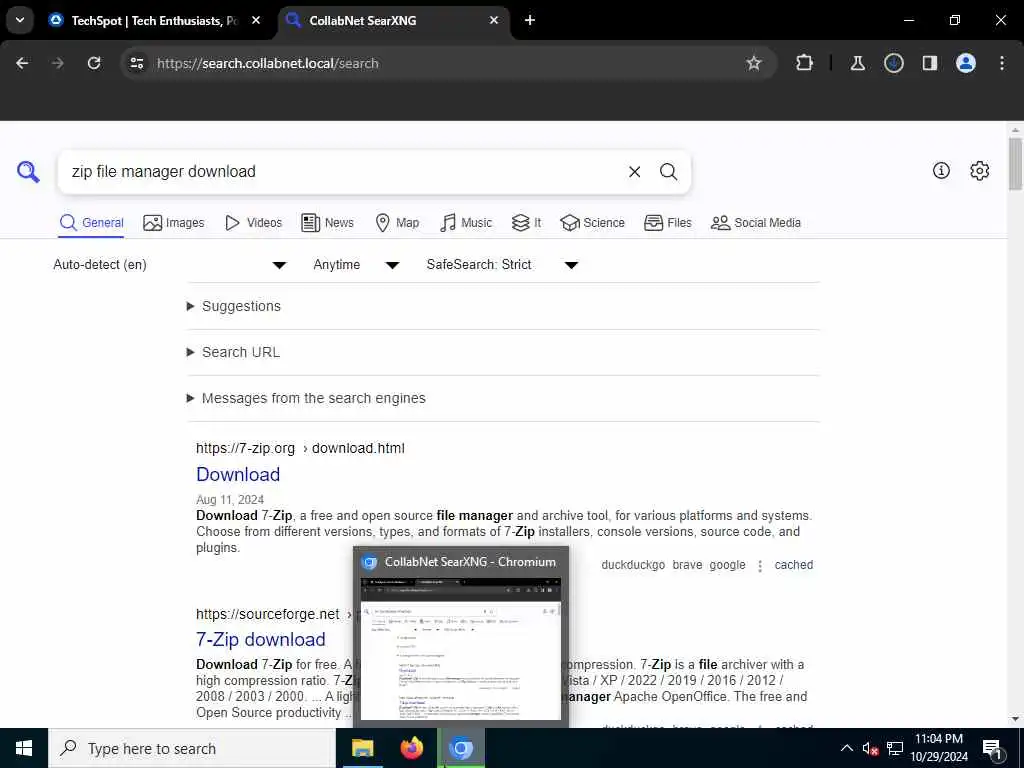Open the Windows Start menu
1024x768 pixels.
point(24,748)
